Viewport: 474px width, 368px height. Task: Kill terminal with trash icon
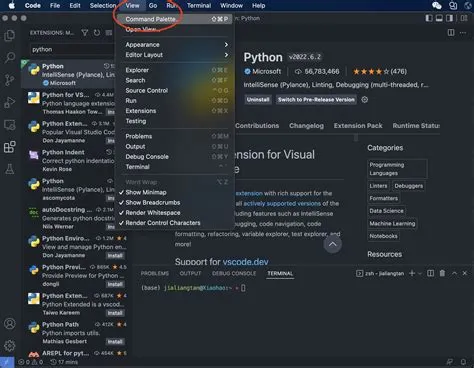coord(442,273)
